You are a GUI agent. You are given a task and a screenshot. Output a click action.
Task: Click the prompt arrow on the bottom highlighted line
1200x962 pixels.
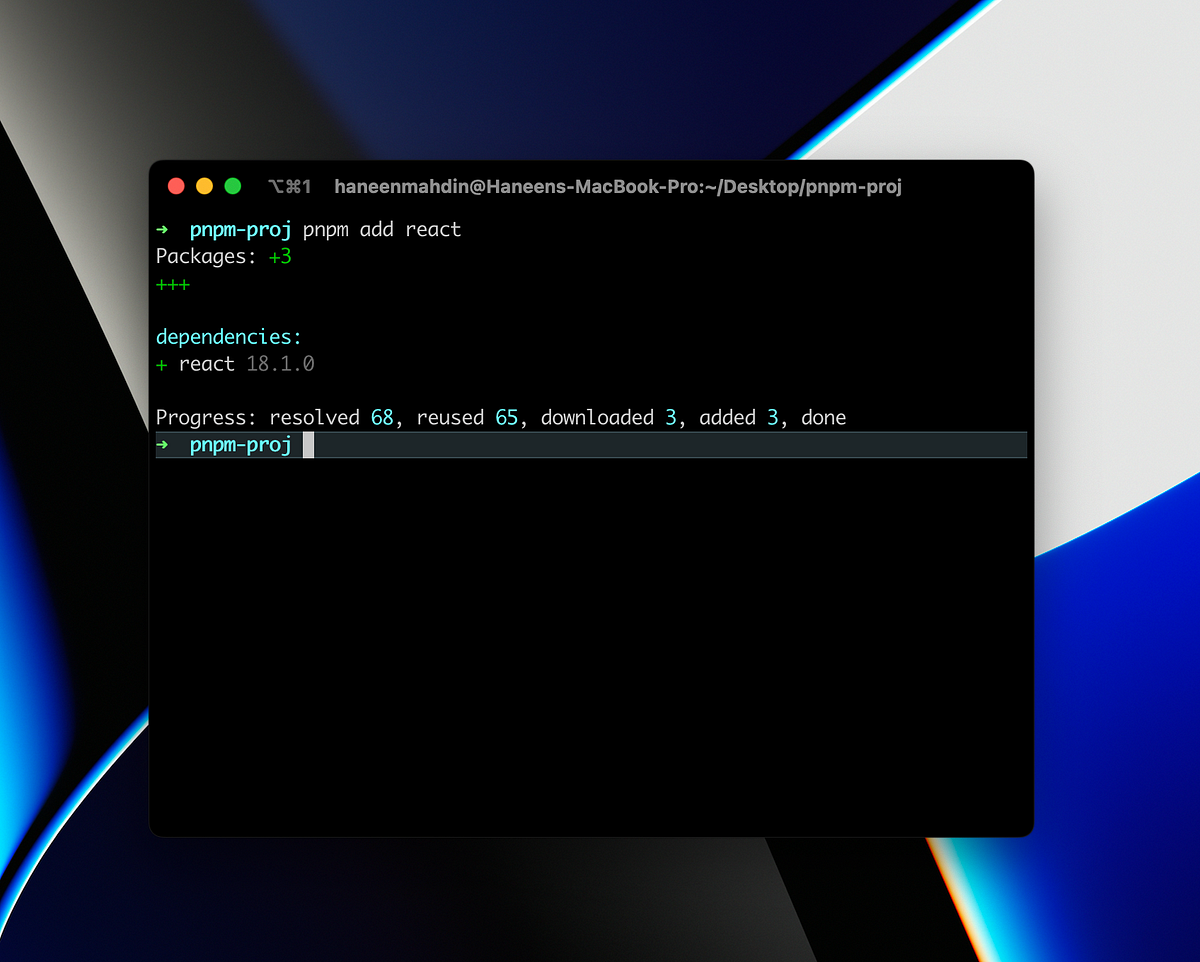pyautogui.click(x=161, y=444)
